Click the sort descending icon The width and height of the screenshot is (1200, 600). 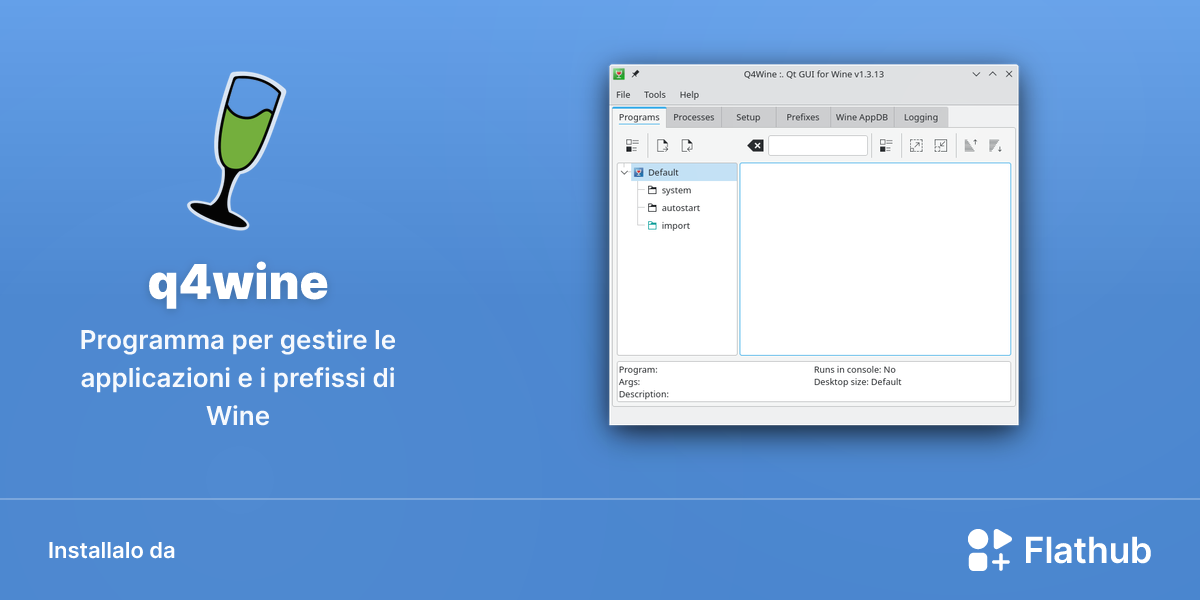[x=995, y=146]
